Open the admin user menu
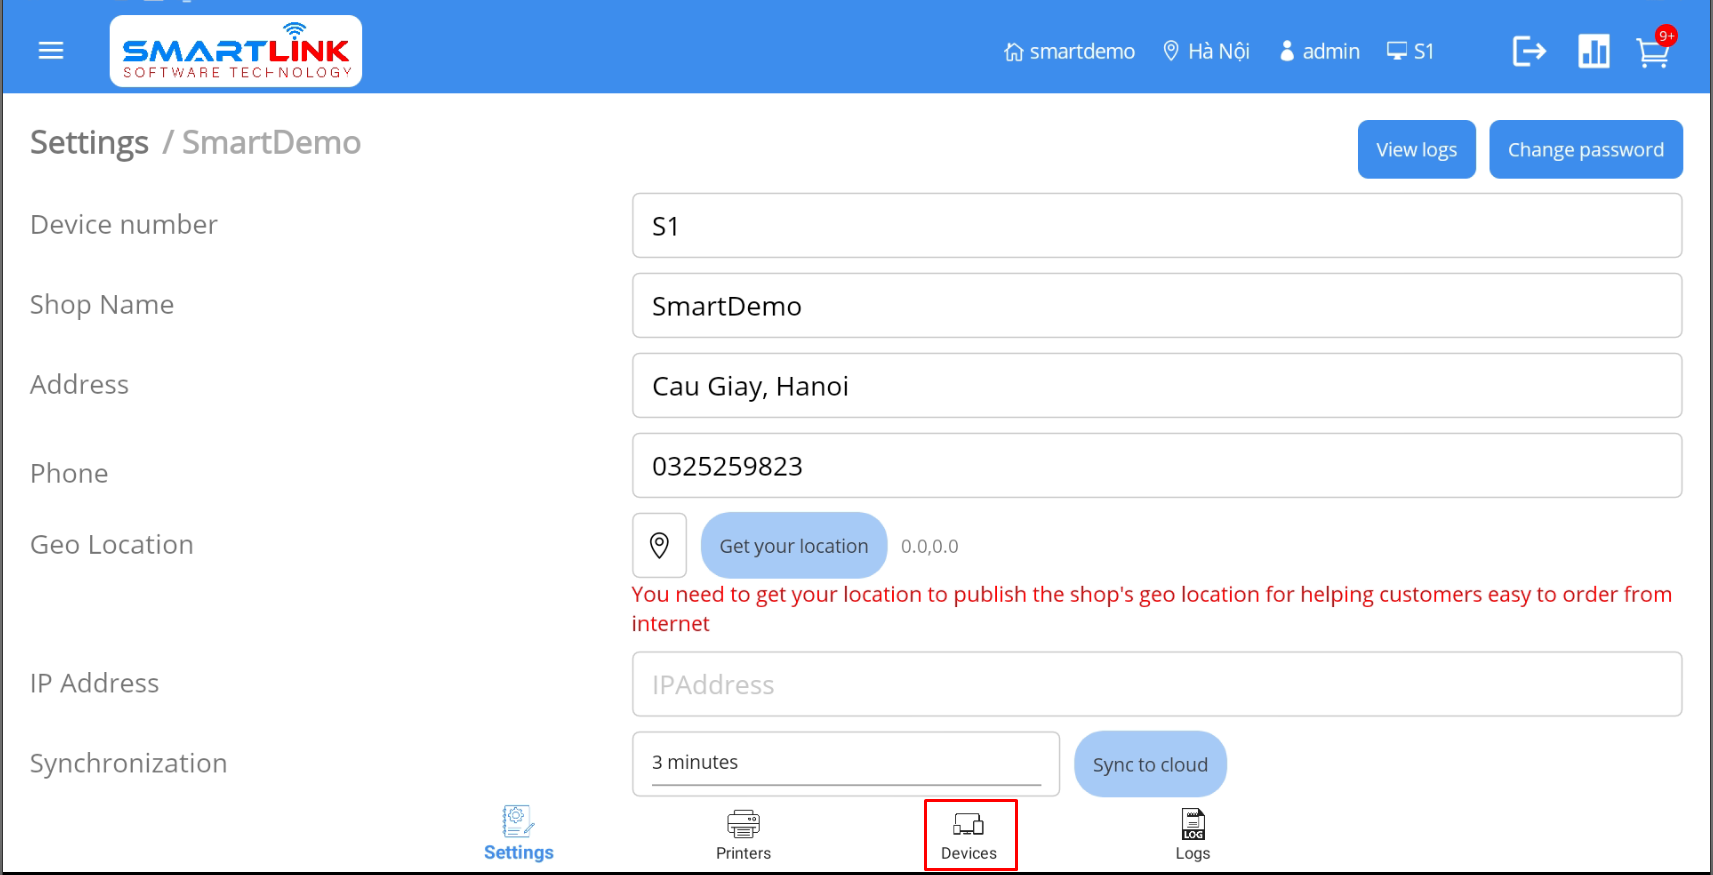The width and height of the screenshot is (1713, 875). 1320,51
